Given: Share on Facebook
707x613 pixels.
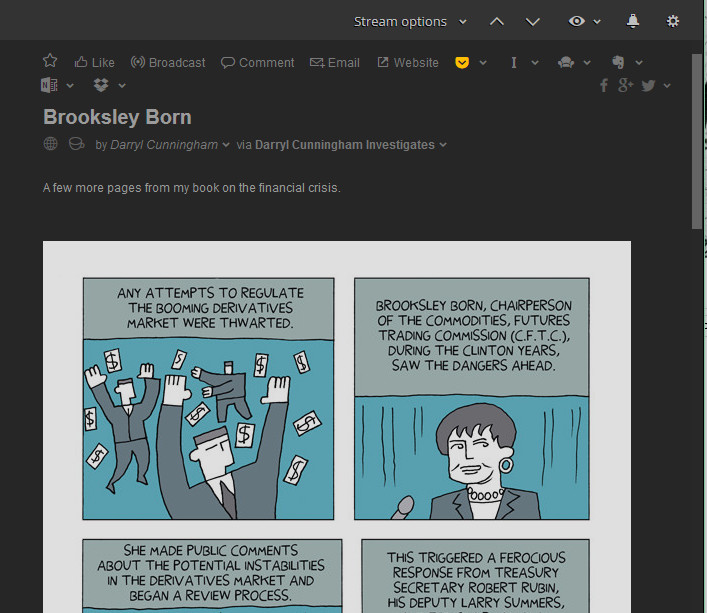Looking at the screenshot, I should point(604,85).
